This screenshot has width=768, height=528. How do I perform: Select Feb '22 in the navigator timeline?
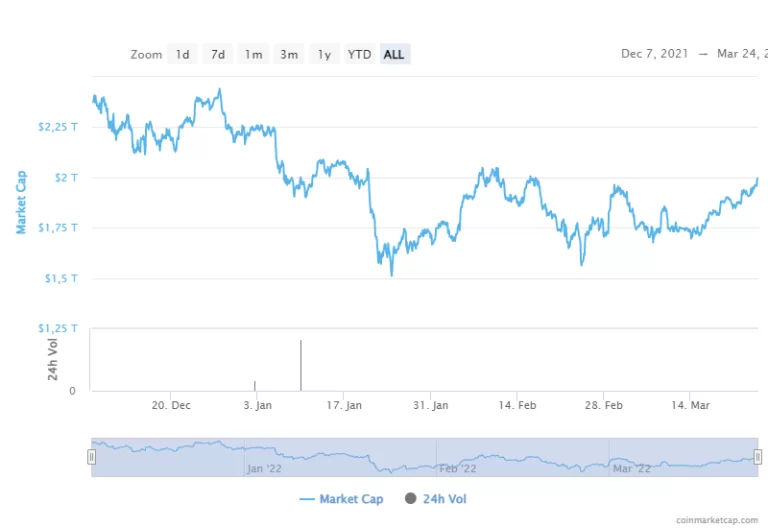tap(458, 467)
